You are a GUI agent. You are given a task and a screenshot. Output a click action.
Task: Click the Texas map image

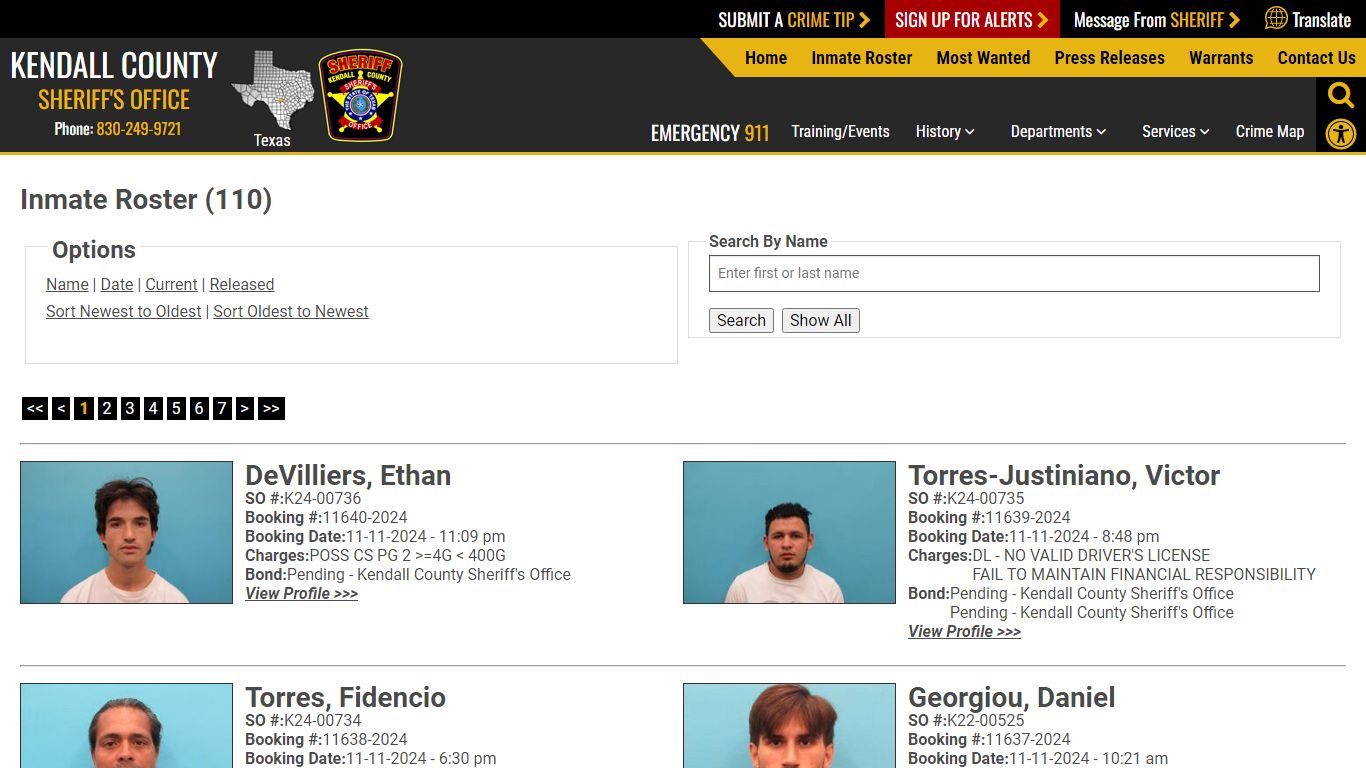[x=272, y=90]
